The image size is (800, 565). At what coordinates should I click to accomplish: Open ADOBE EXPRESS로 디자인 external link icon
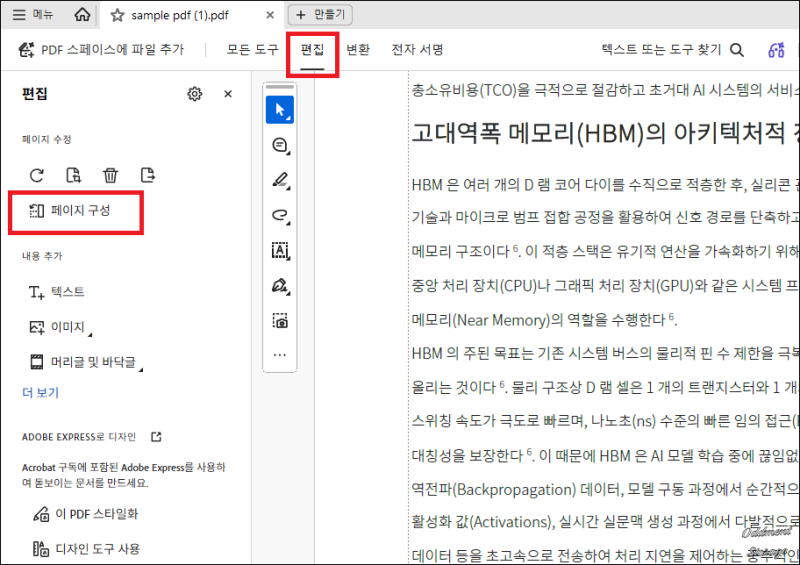(x=156, y=437)
